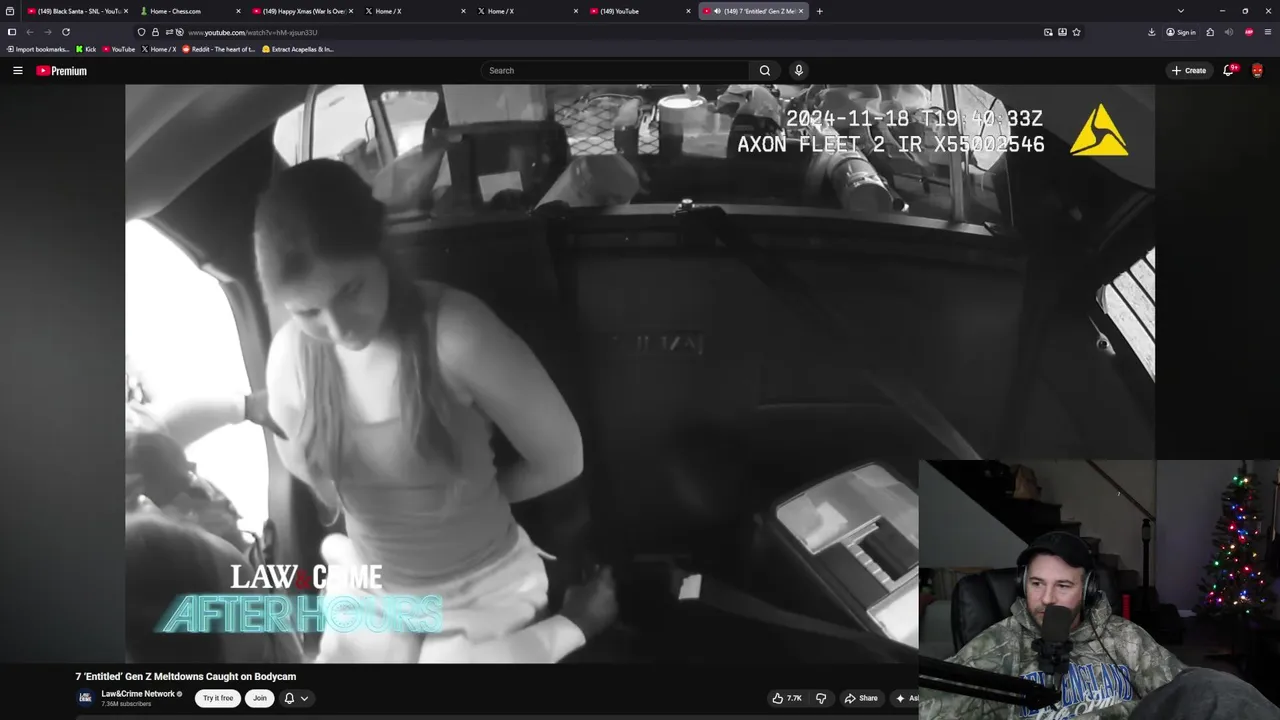This screenshot has width=1280, height=720.
Task: Bookmark this page with star icon
Action: pyautogui.click(x=1076, y=32)
